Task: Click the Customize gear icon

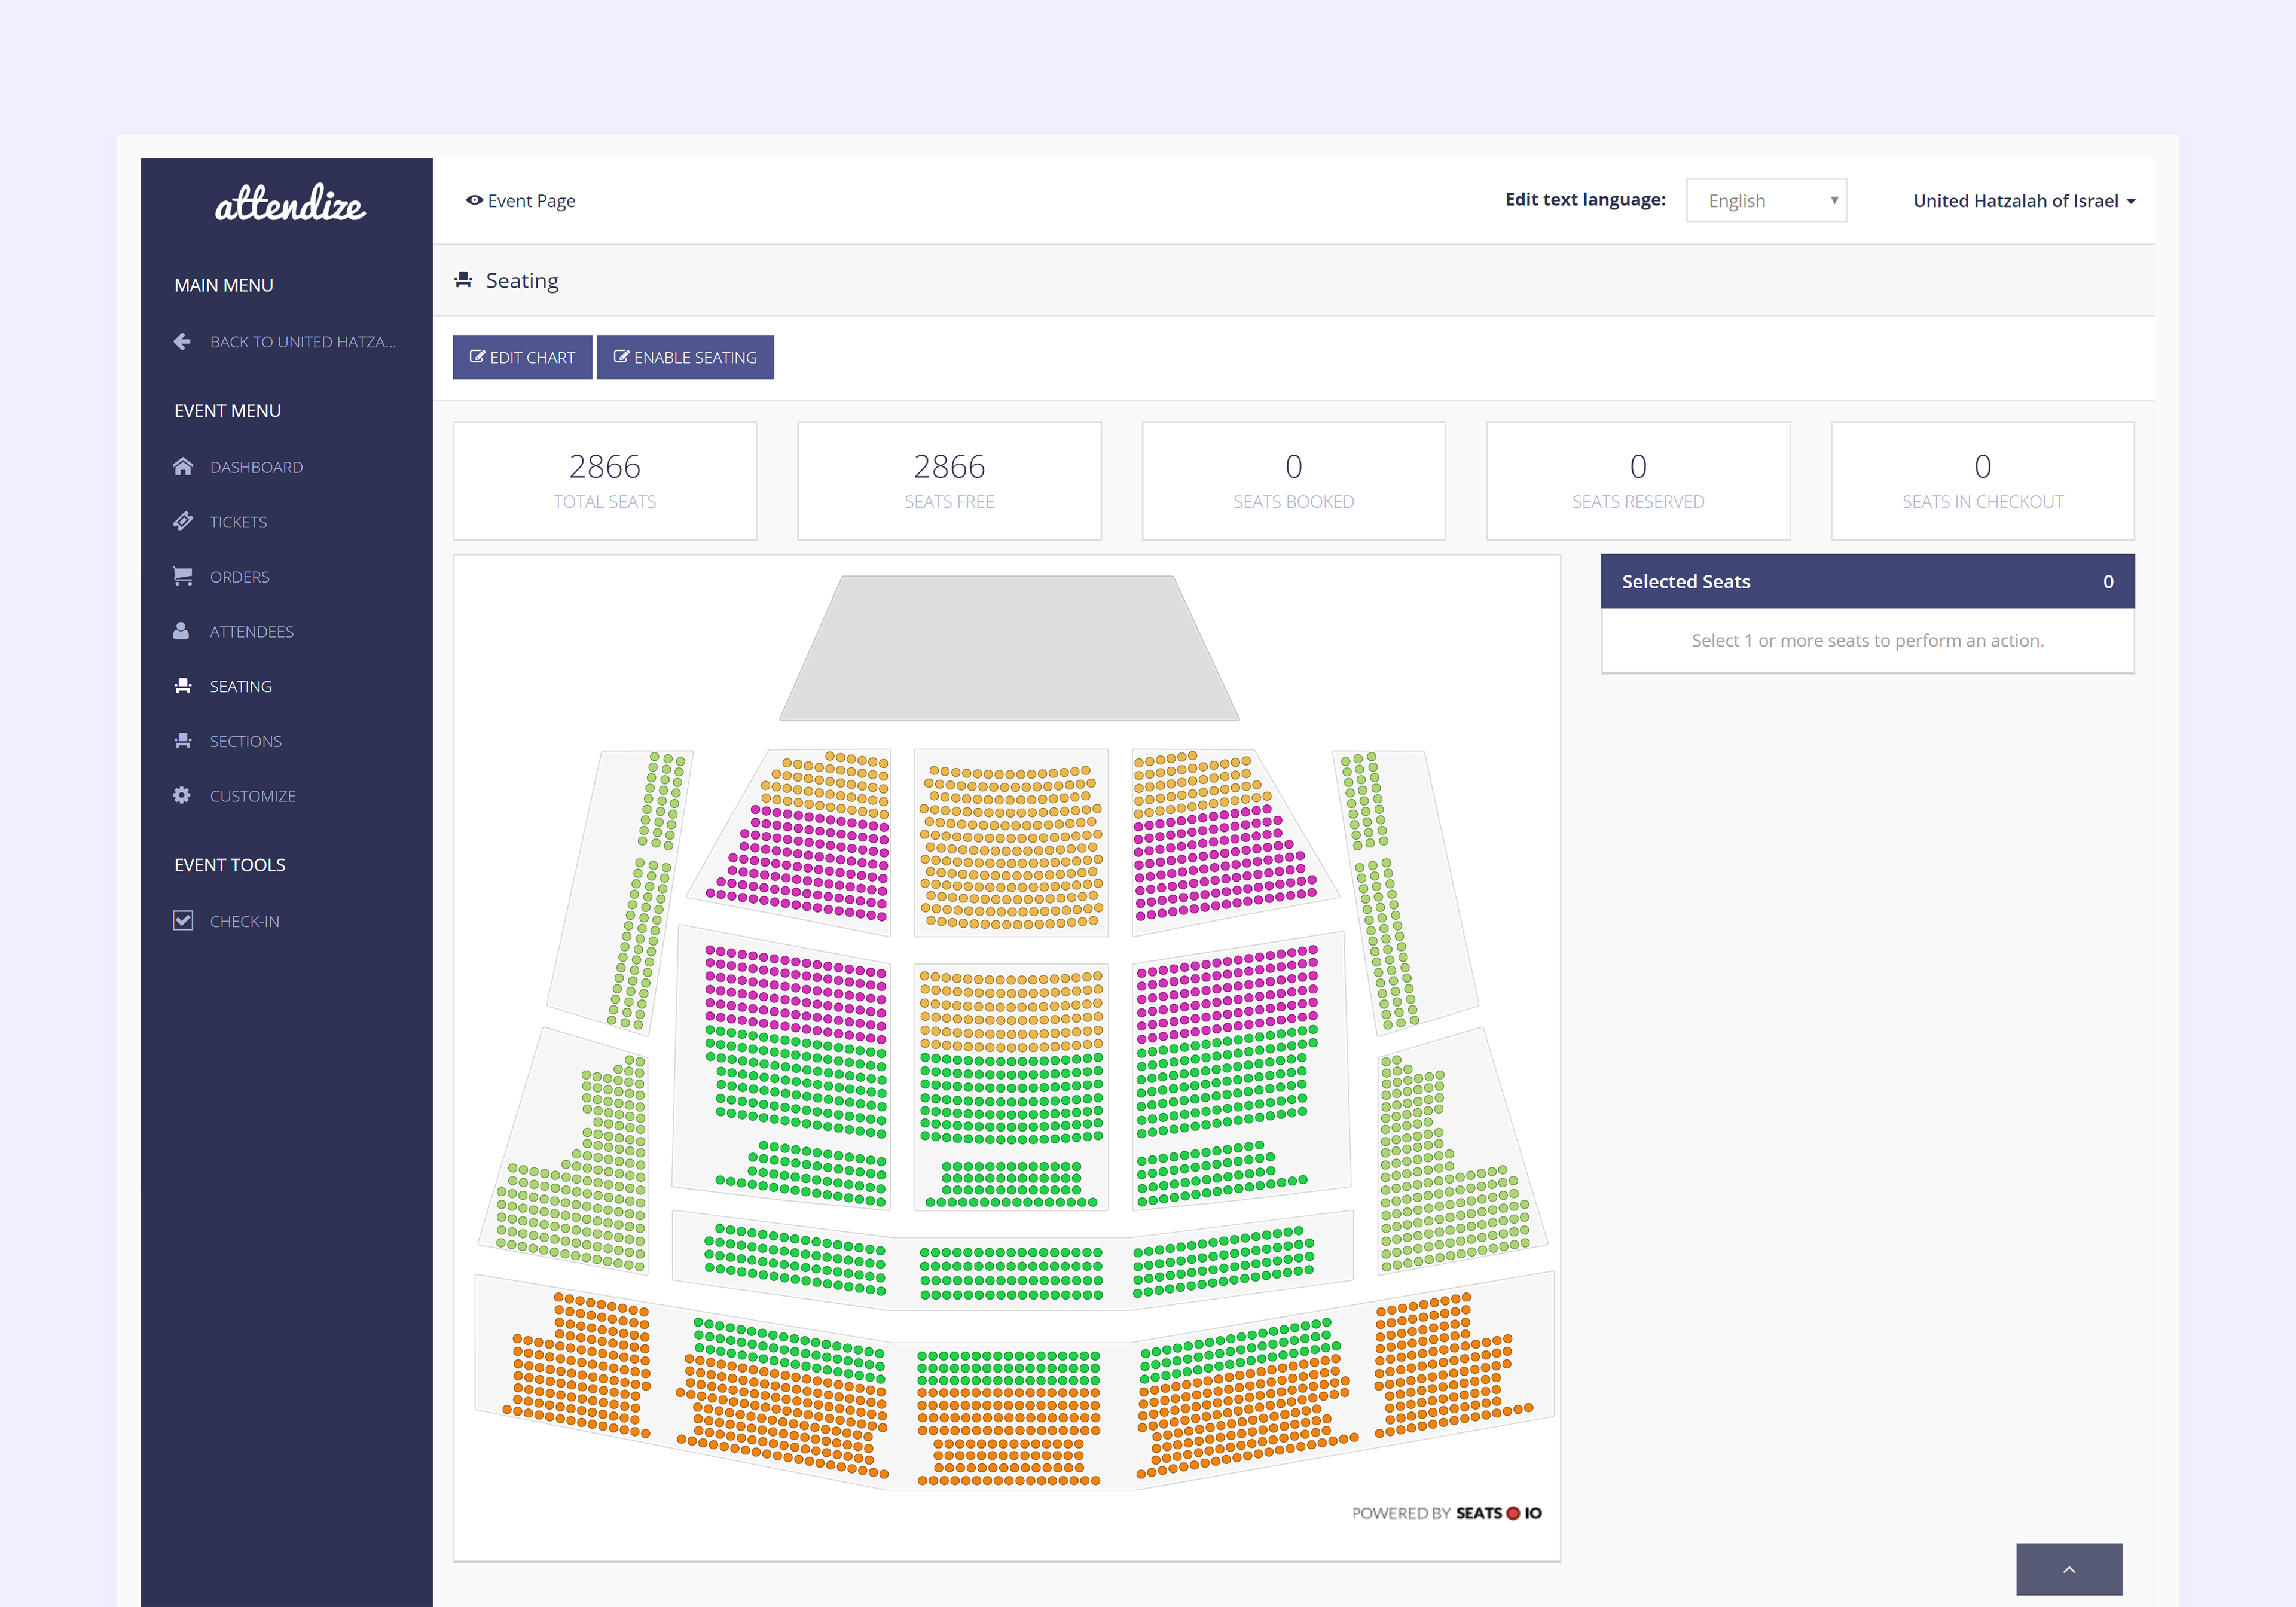Action: [x=182, y=796]
